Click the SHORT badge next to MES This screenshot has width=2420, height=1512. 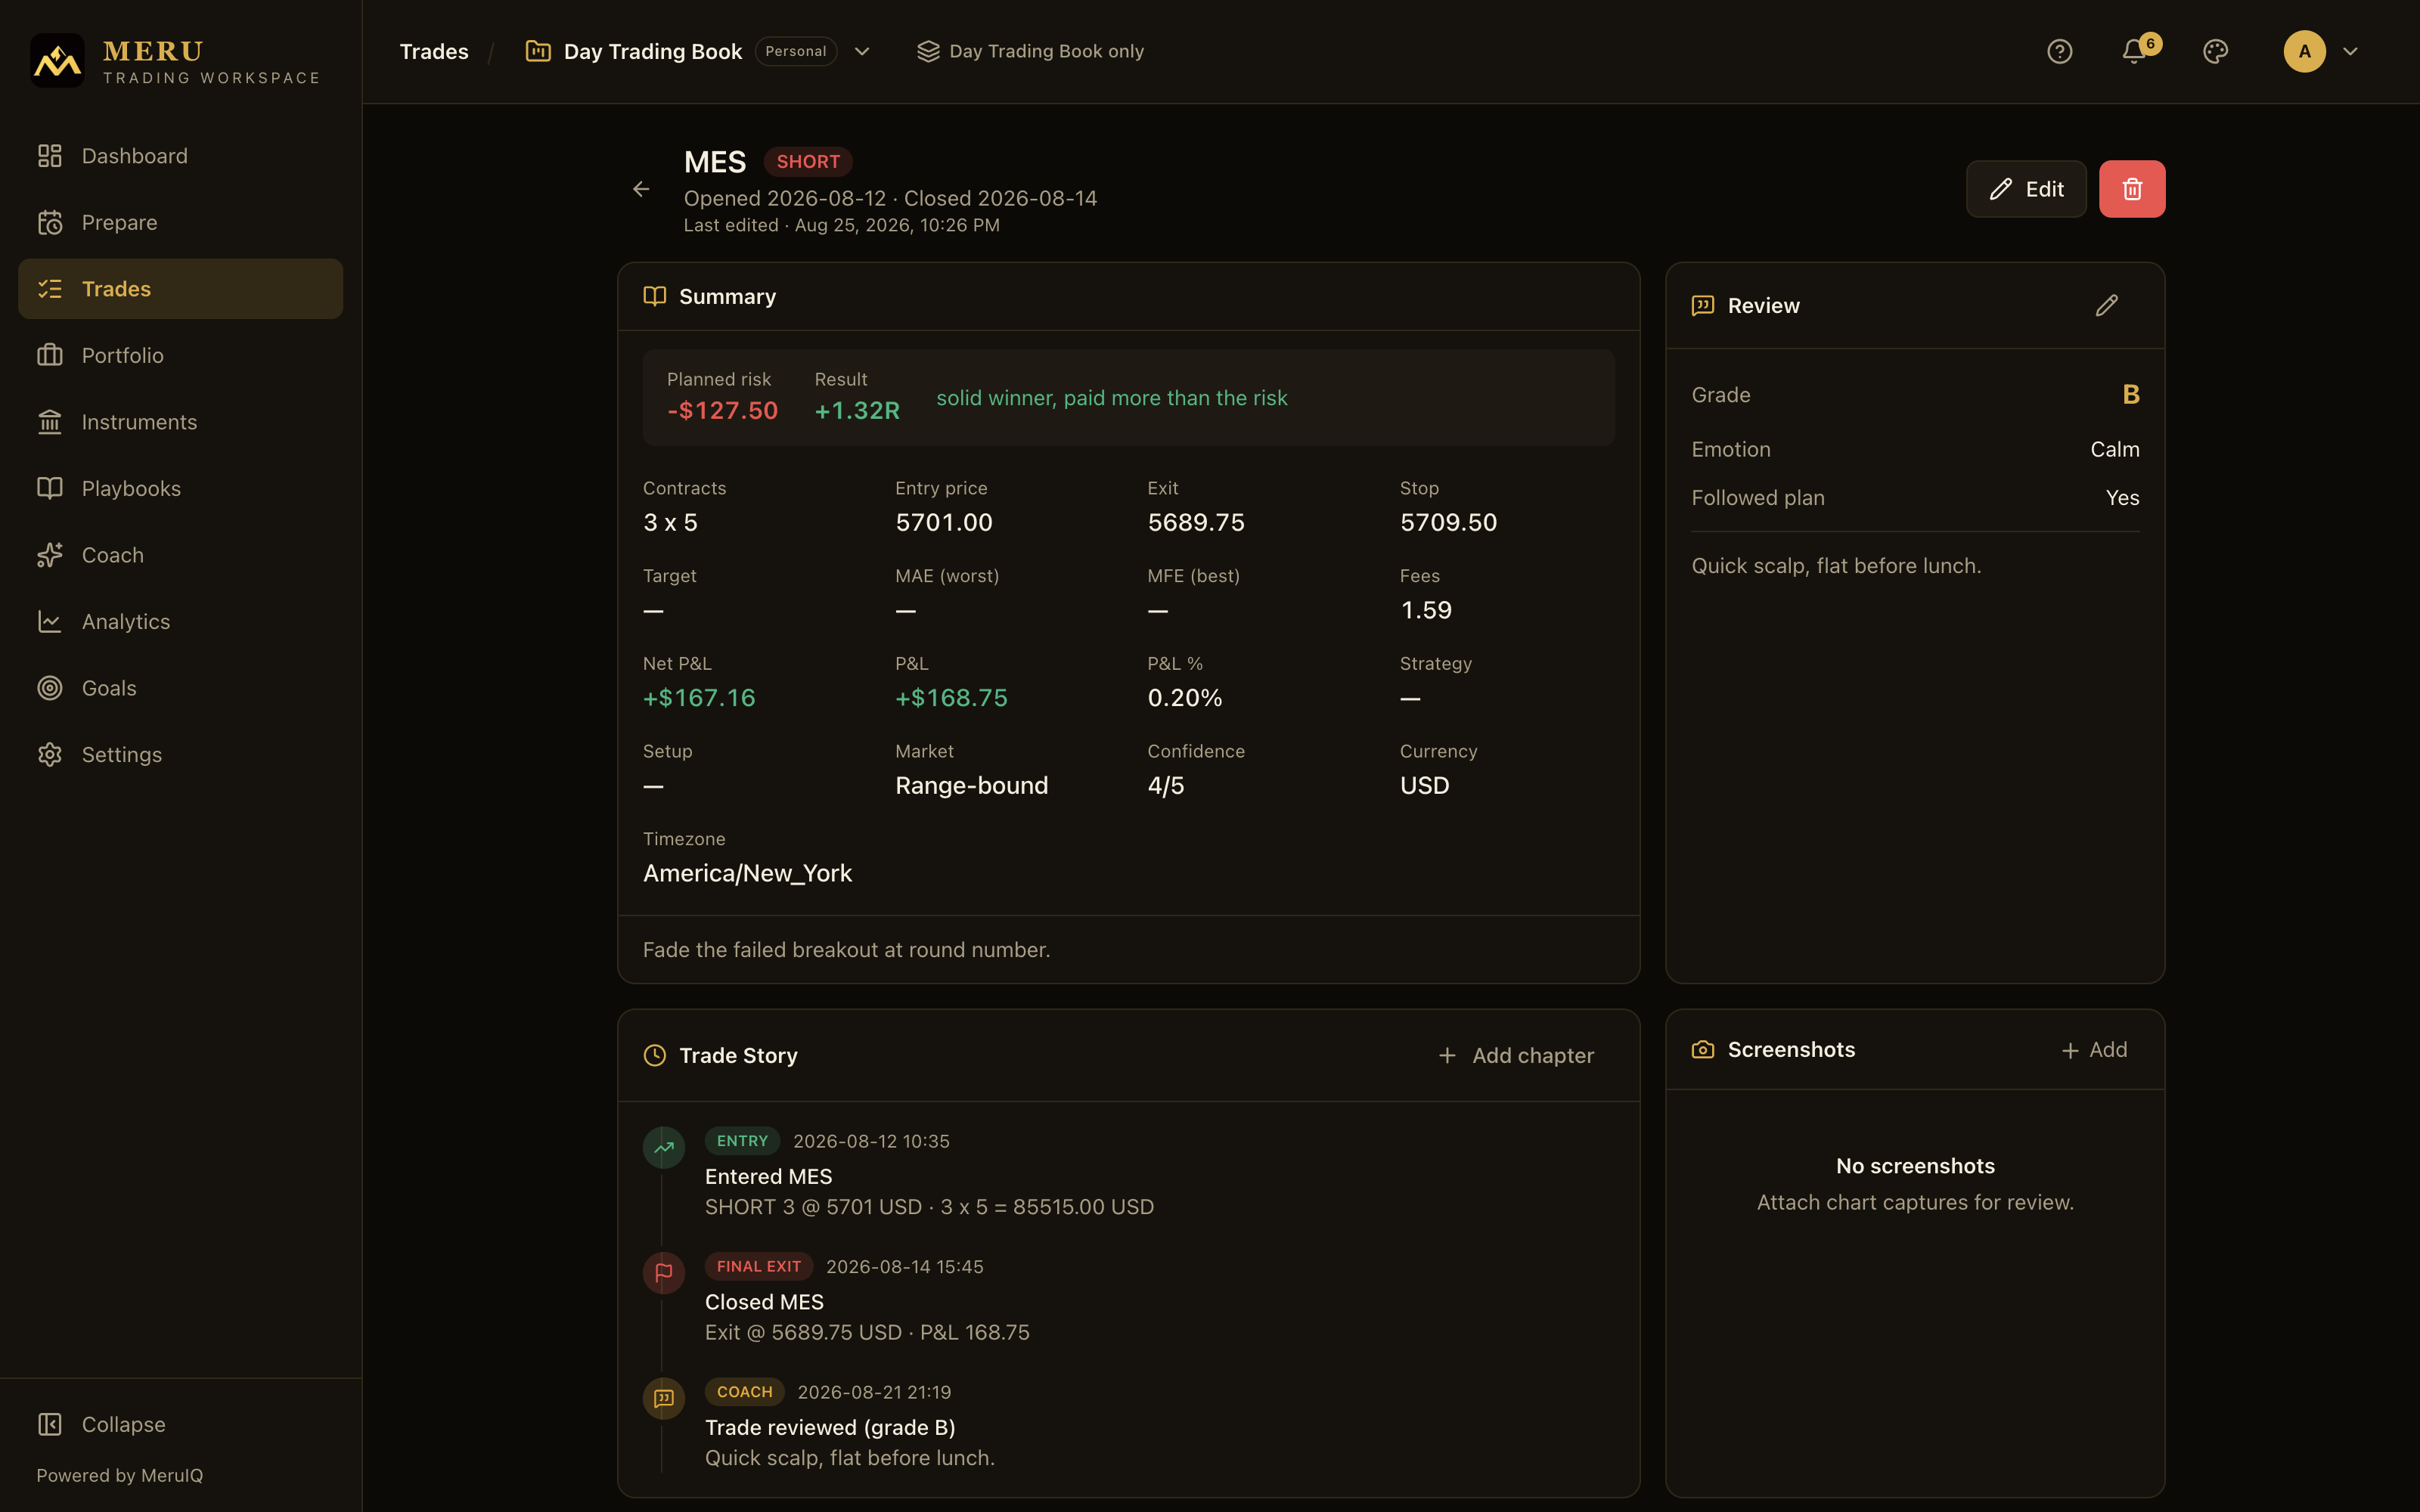(x=808, y=161)
